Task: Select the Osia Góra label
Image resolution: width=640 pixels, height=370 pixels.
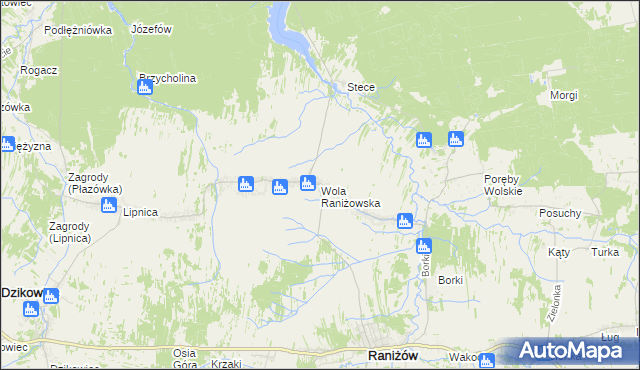Action: pos(185,359)
